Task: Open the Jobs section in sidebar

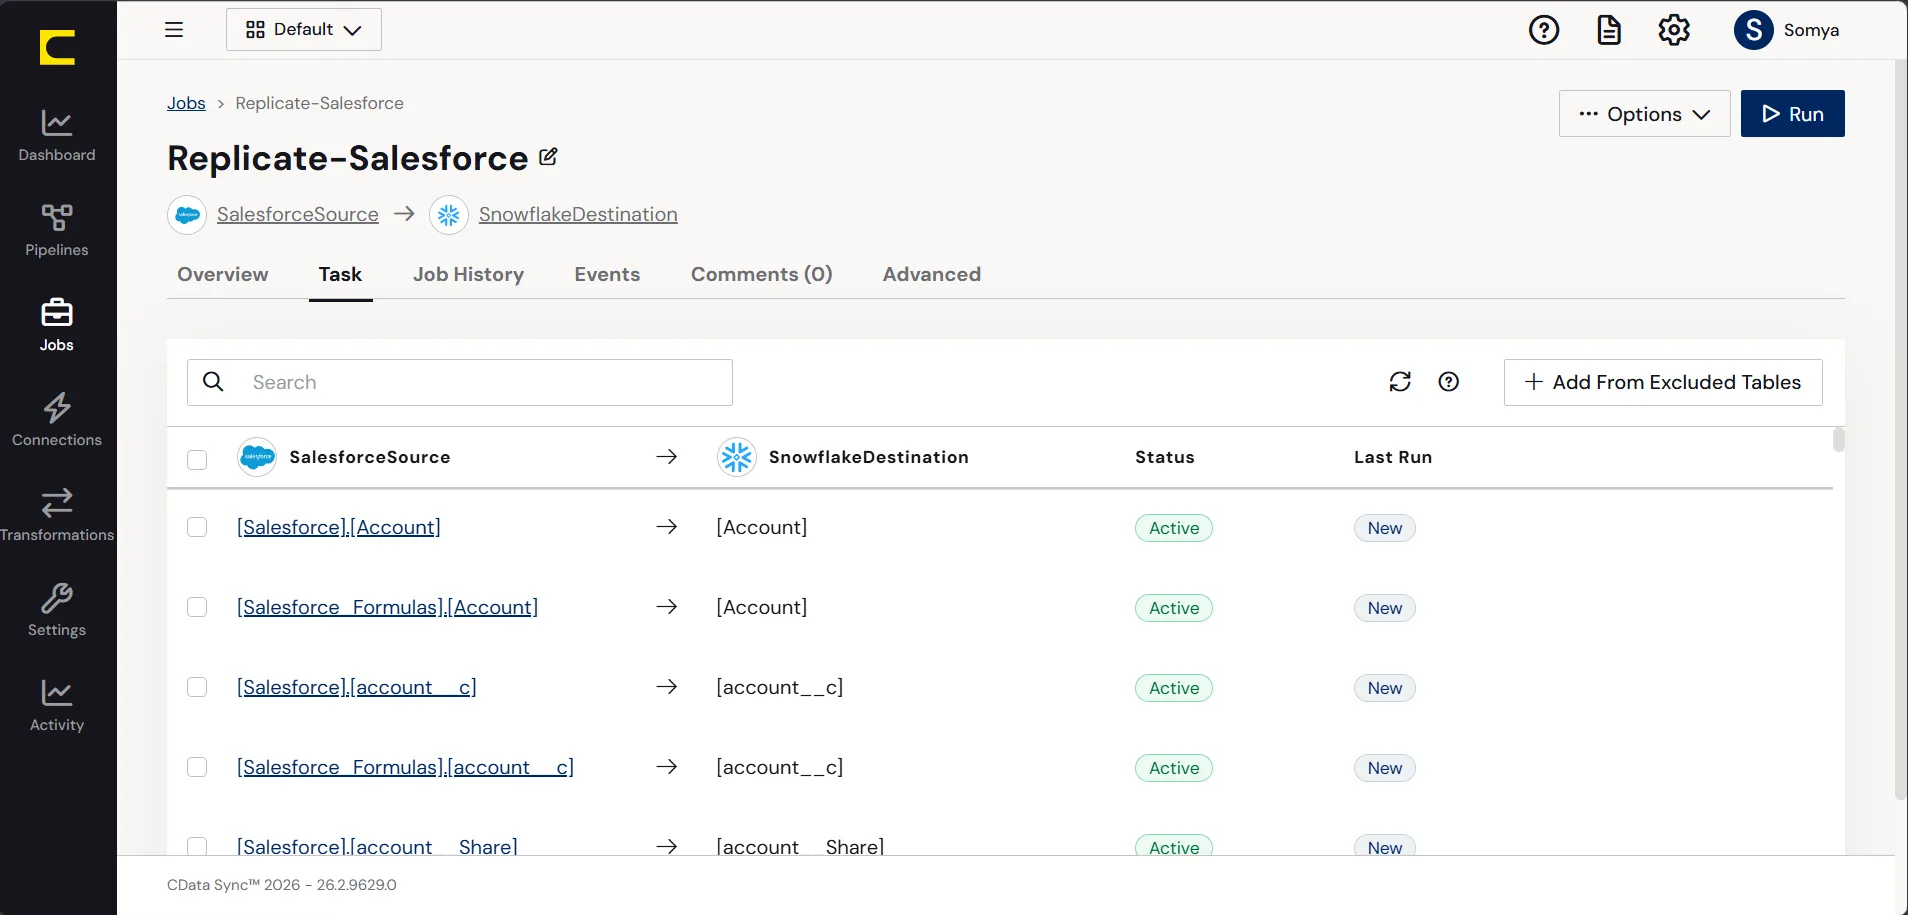Action: point(57,325)
